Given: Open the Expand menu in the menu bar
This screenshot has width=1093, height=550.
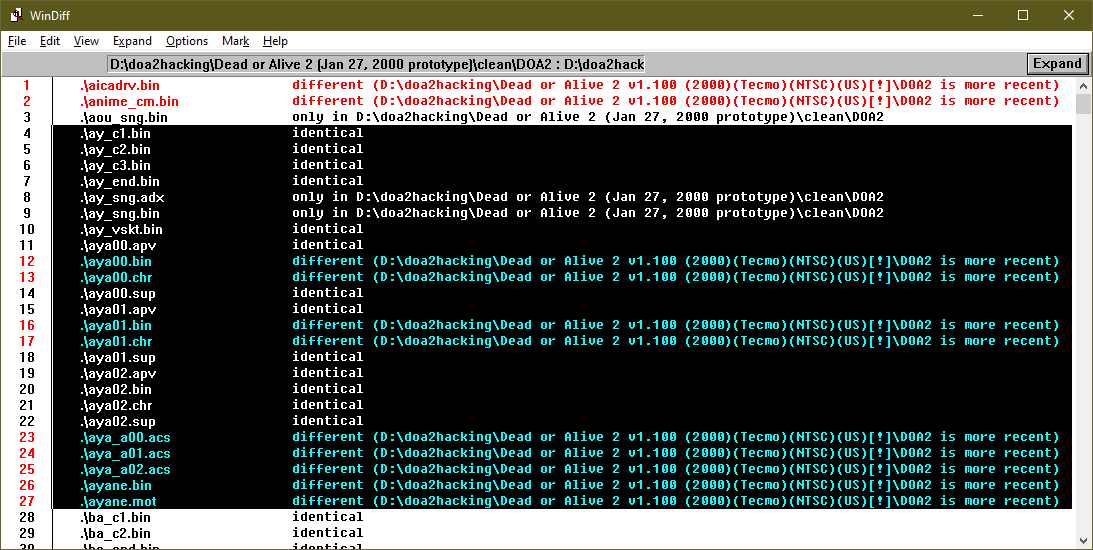Looking at the screenshot, I should tap(132, 41).
